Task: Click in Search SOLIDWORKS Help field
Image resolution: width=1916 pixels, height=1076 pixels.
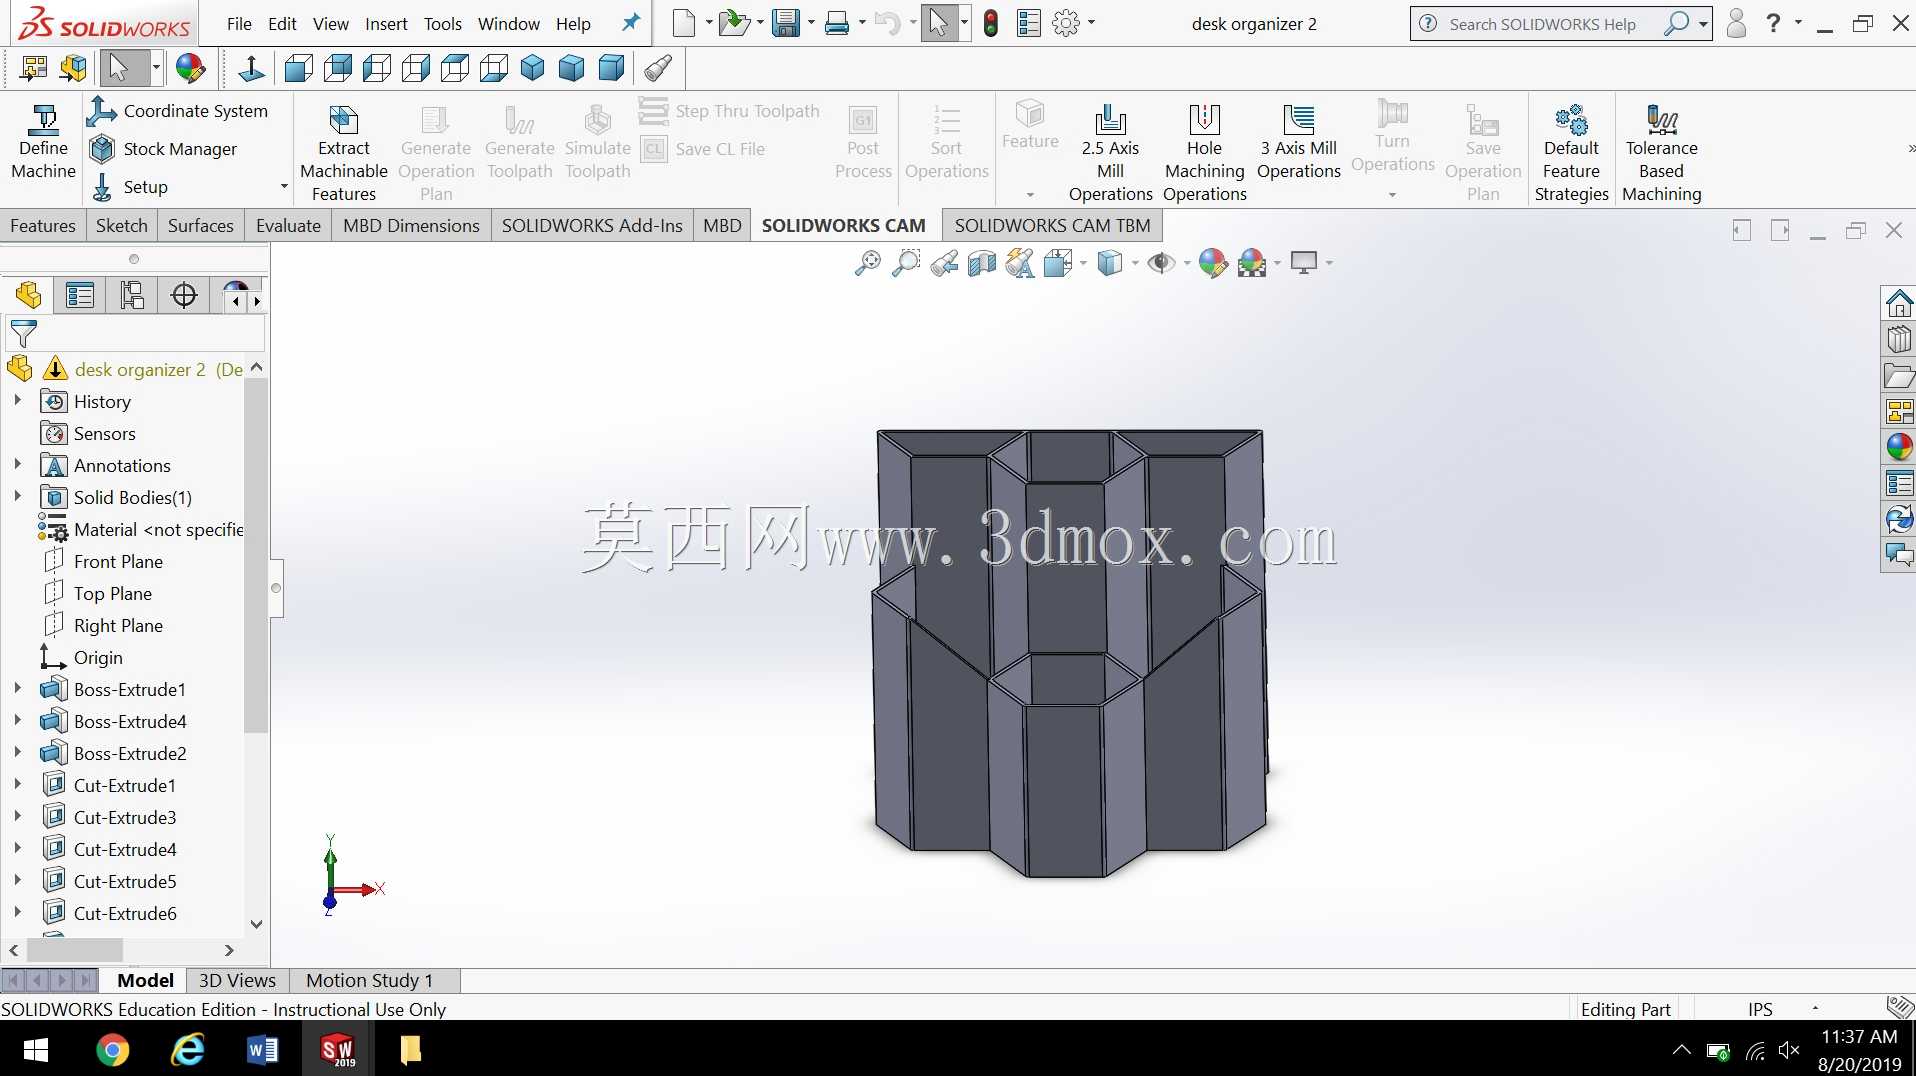Action: (x=1543, y=24)
